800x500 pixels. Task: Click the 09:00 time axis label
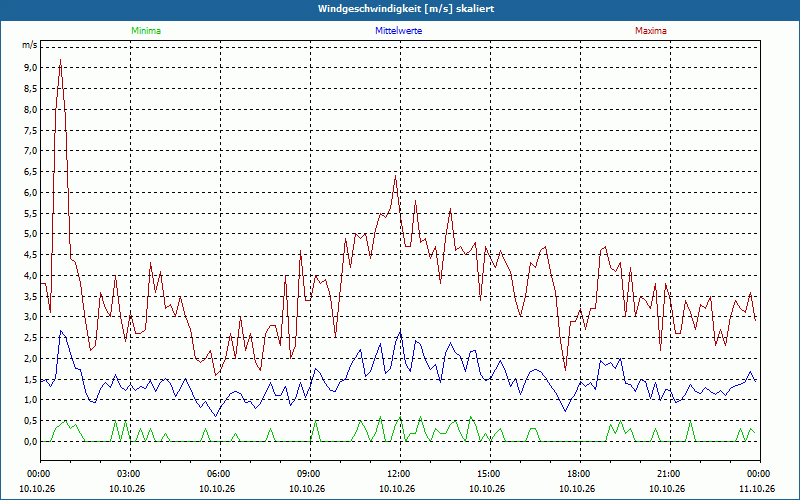[x=310, y=474]
